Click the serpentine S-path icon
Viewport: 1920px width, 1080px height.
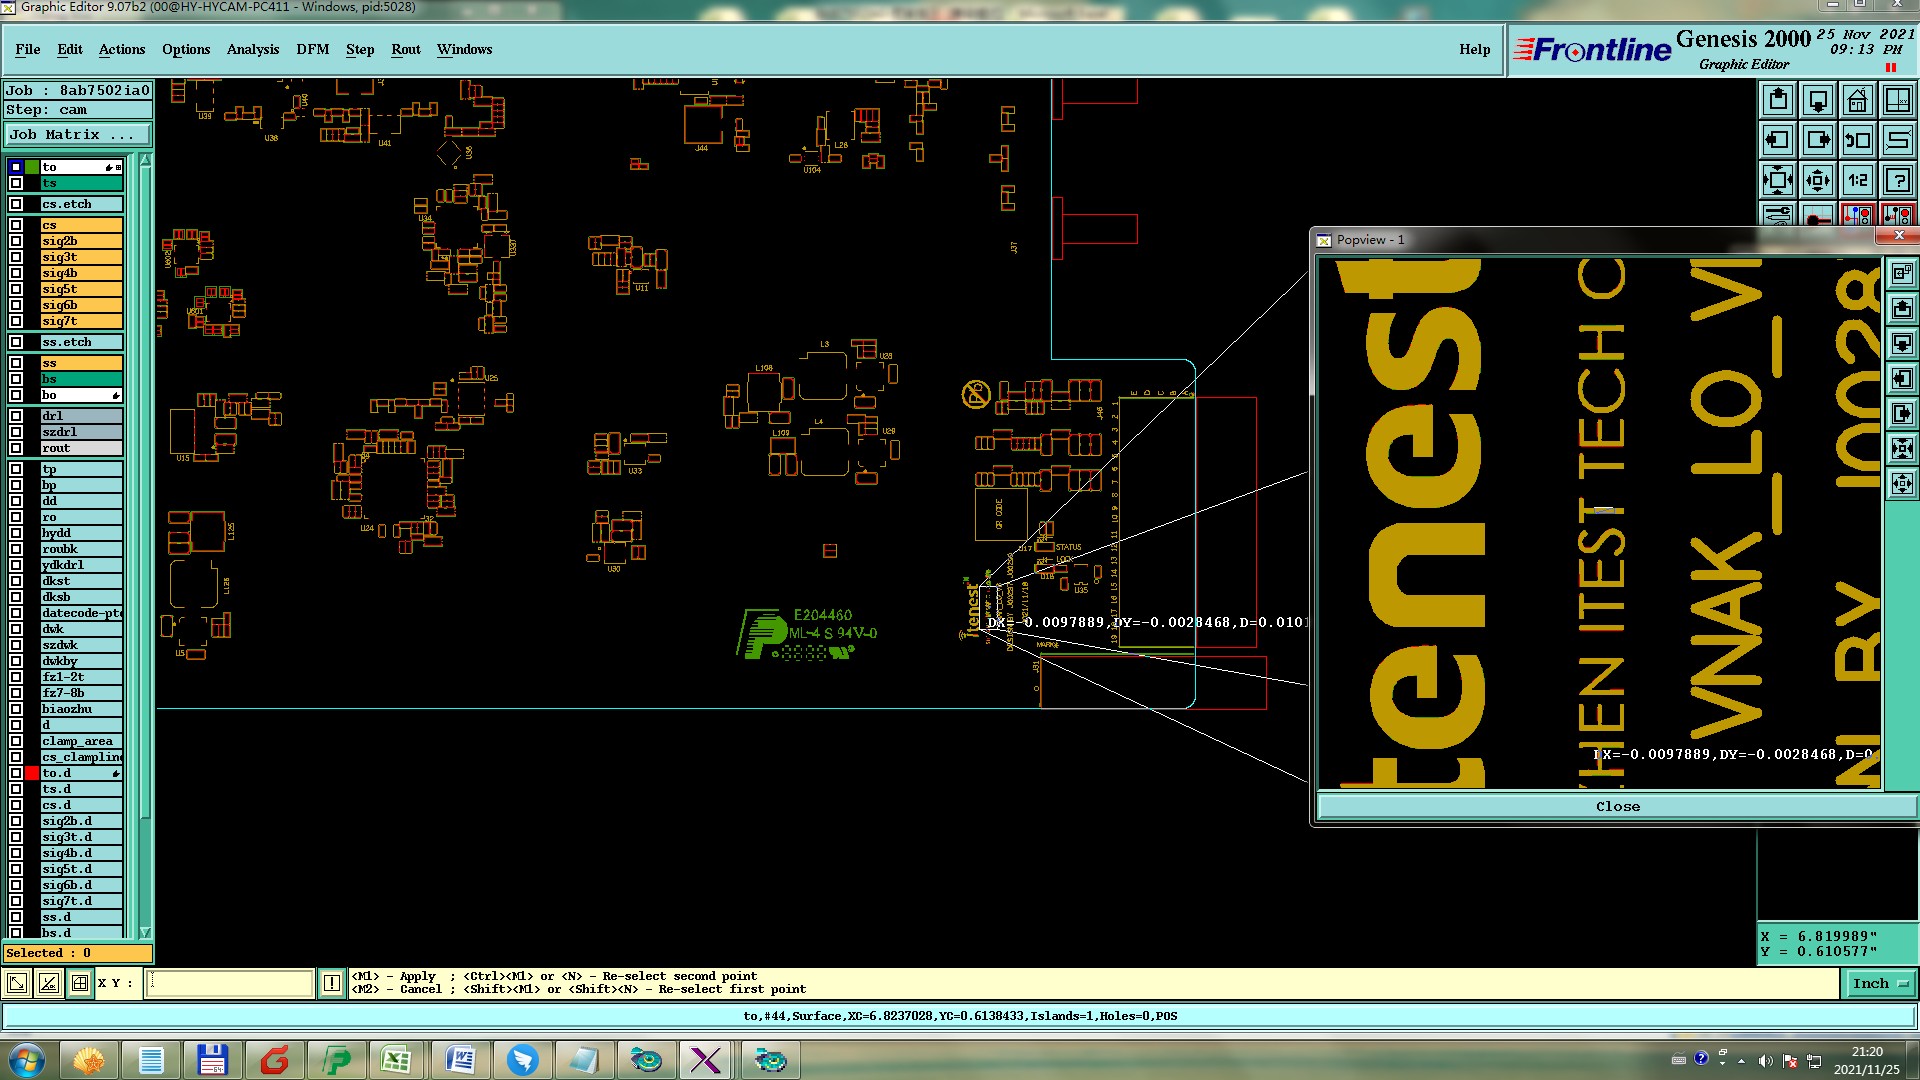point(1898,140)
